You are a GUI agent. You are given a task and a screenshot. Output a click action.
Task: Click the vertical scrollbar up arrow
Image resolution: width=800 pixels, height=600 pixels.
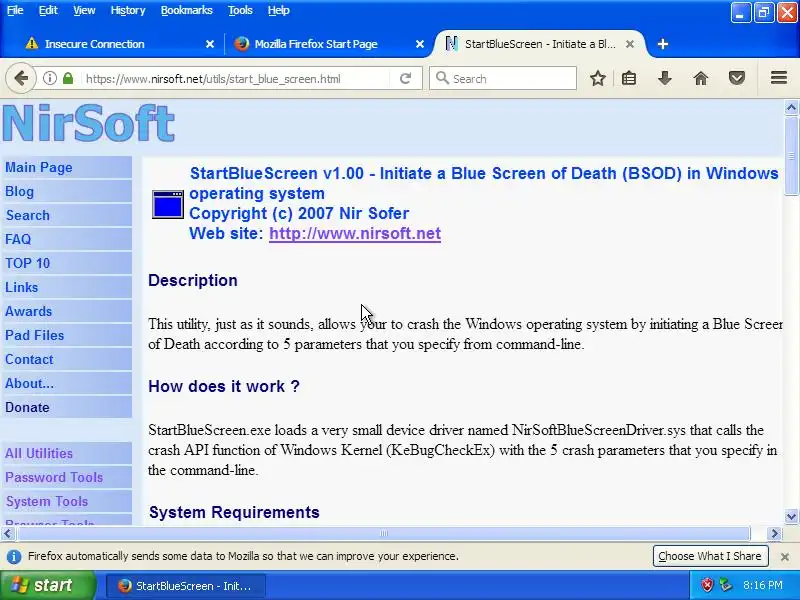point(791,107)
